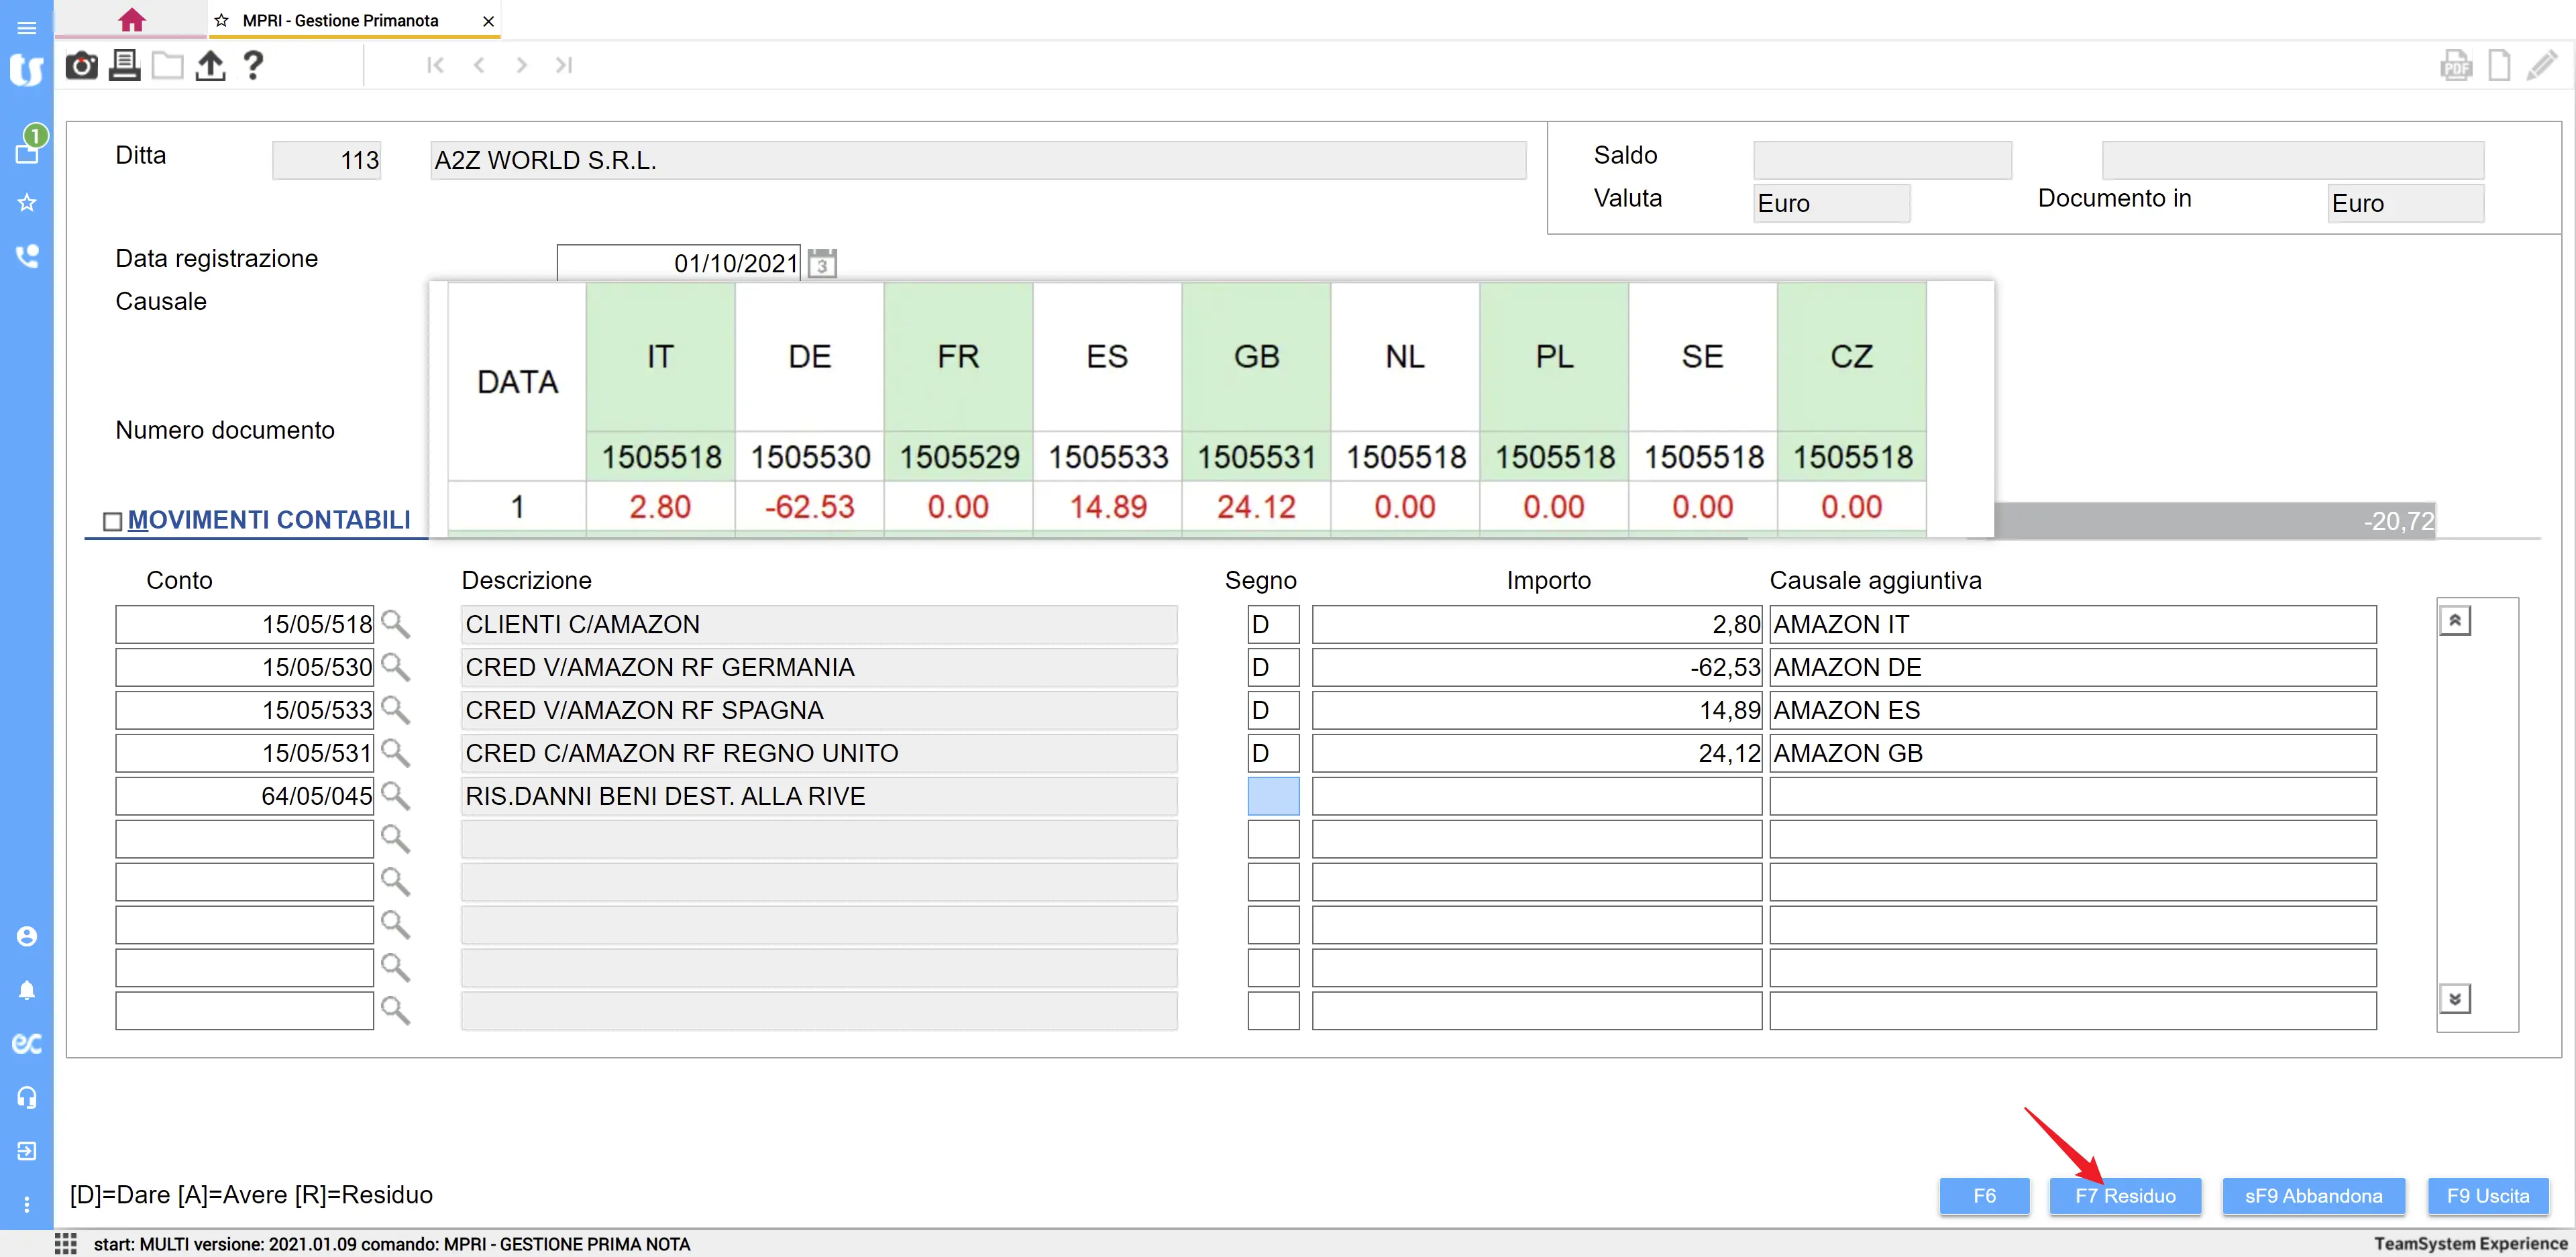Go to last record navigation arrow
Image resolution: width=2576 pixels, height=1257 pixels.
[x=564, y=66]
